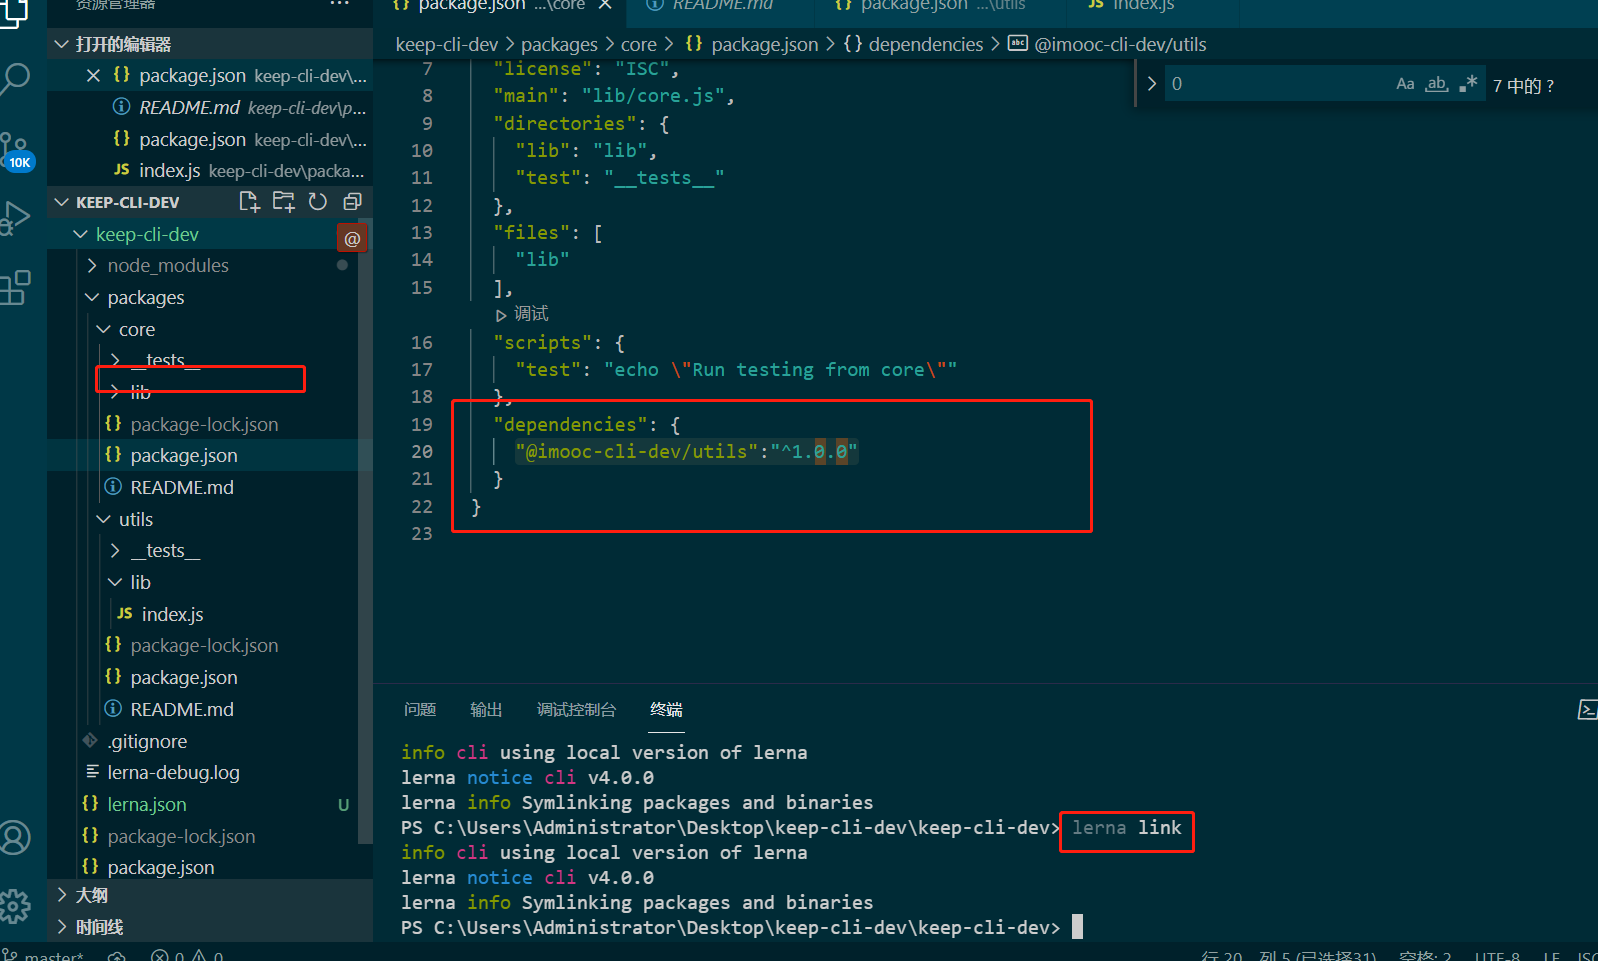This screenshot has width=1598, height=961.
Task: Toggle match case in find widget
Action: (x=1405, y=84)
